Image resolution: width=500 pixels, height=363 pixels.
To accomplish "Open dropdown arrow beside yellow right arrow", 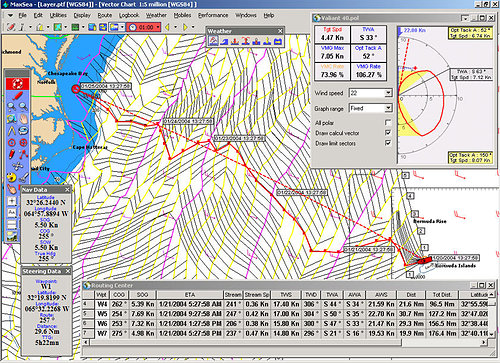I will point(193,27).
